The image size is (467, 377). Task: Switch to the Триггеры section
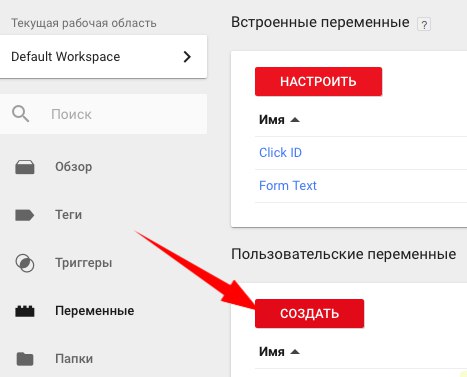pyautogui.click(x=83, y=263)
